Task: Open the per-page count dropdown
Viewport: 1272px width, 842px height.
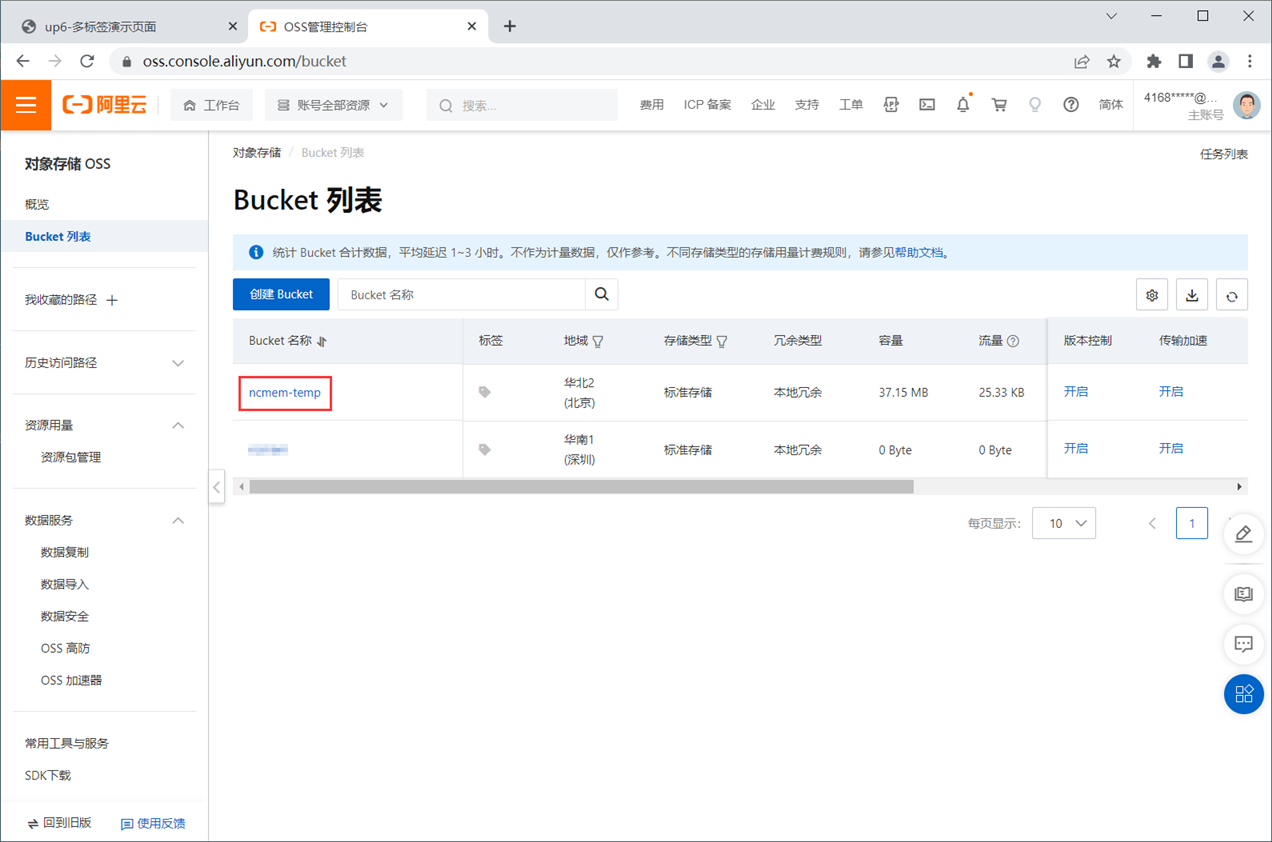Action: [1064, 523]
